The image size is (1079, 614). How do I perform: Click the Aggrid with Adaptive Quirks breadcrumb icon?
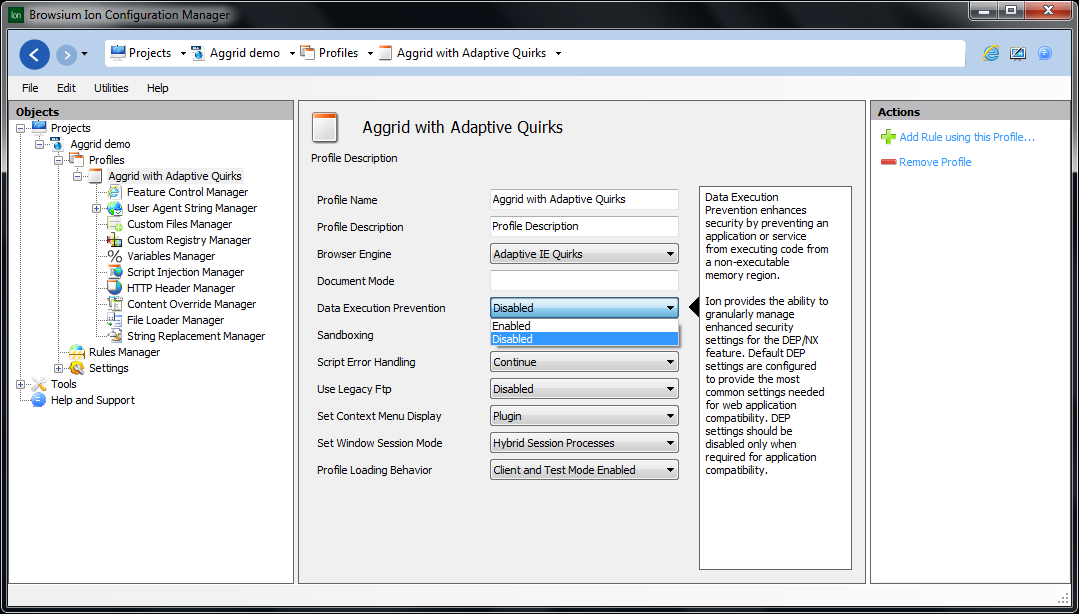click(385, 53)
